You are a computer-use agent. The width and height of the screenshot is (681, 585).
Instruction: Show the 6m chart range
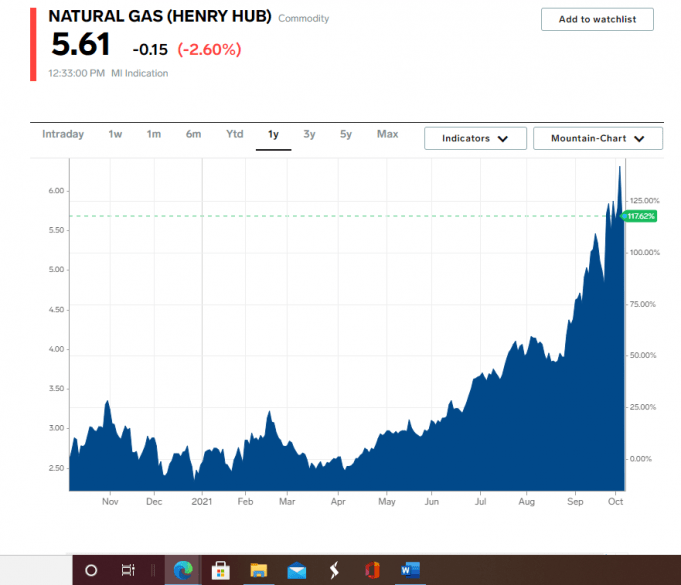point(193,134)
